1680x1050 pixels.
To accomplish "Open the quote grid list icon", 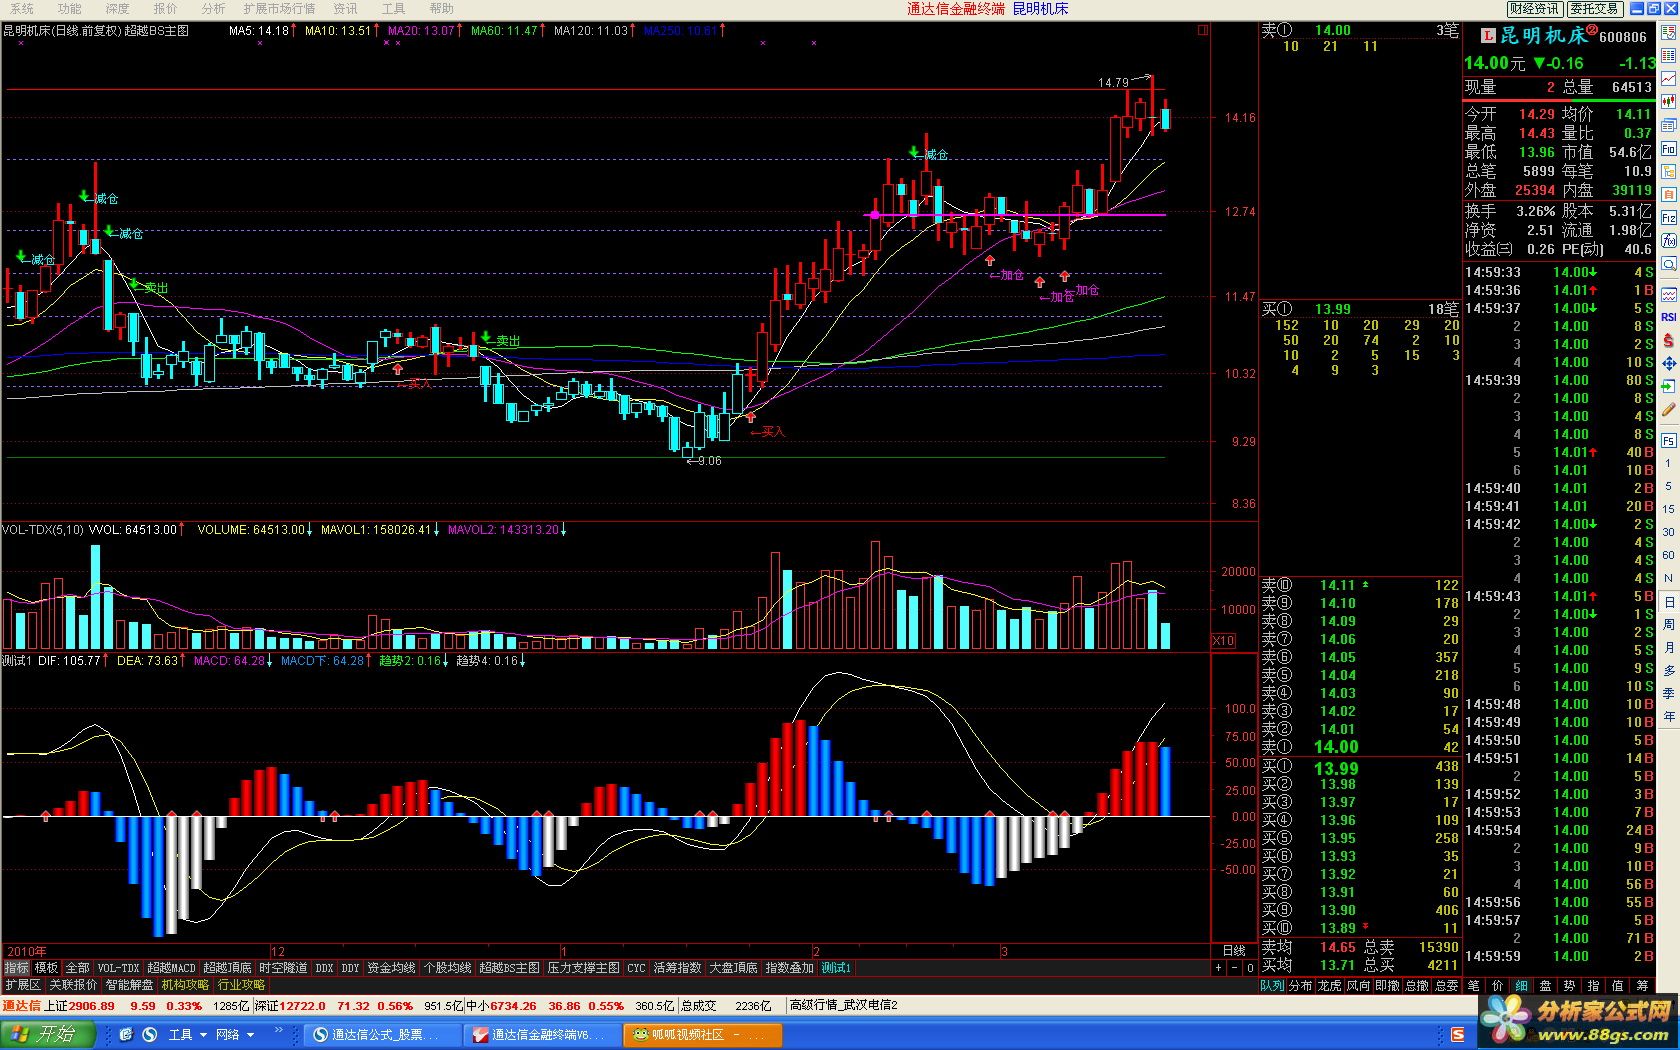I will coord(1668,55).
